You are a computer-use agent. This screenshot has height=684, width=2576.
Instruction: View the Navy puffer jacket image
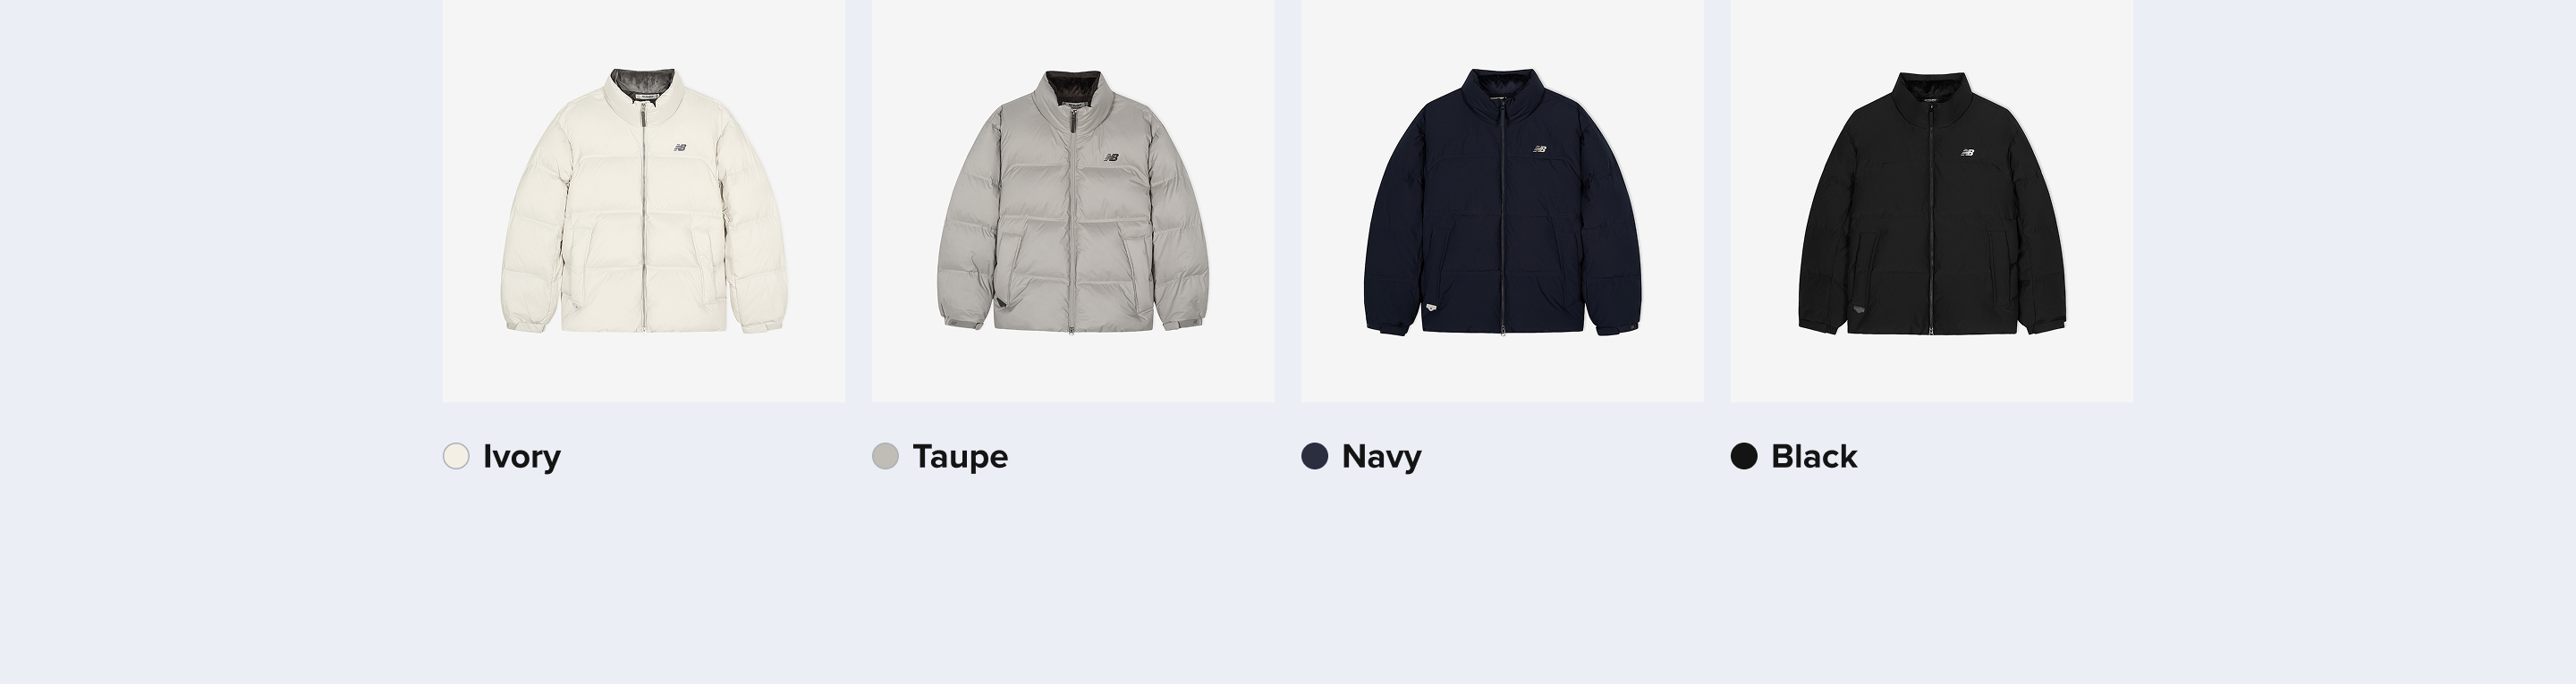coord(1502,200)
